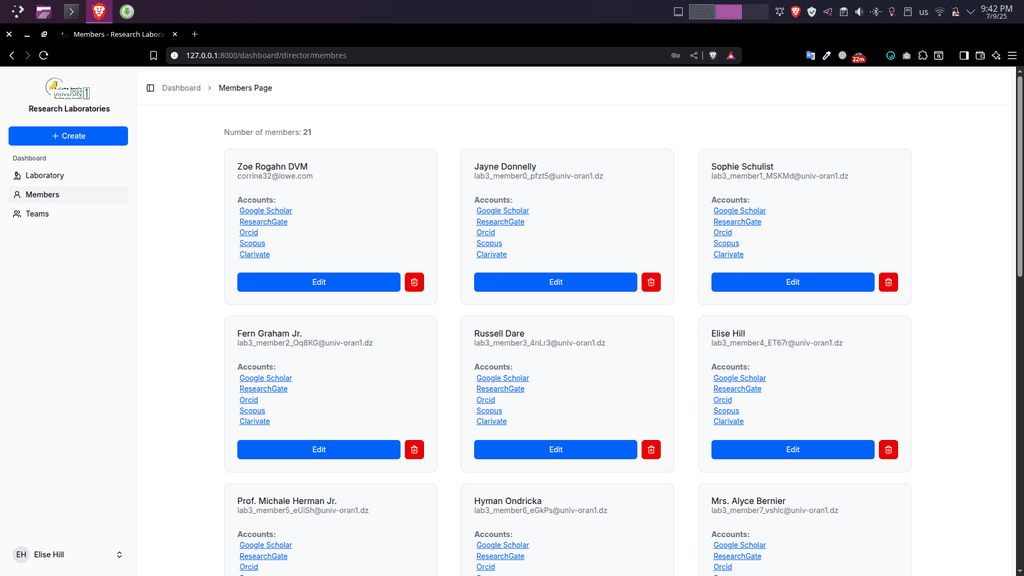1024x576 pixels.
Task: Click red delete icon for Fern Graham Jr.
Action: [414, 450]
